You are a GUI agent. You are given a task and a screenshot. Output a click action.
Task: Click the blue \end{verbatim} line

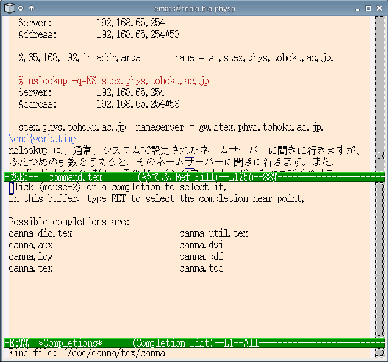(43, 139)
